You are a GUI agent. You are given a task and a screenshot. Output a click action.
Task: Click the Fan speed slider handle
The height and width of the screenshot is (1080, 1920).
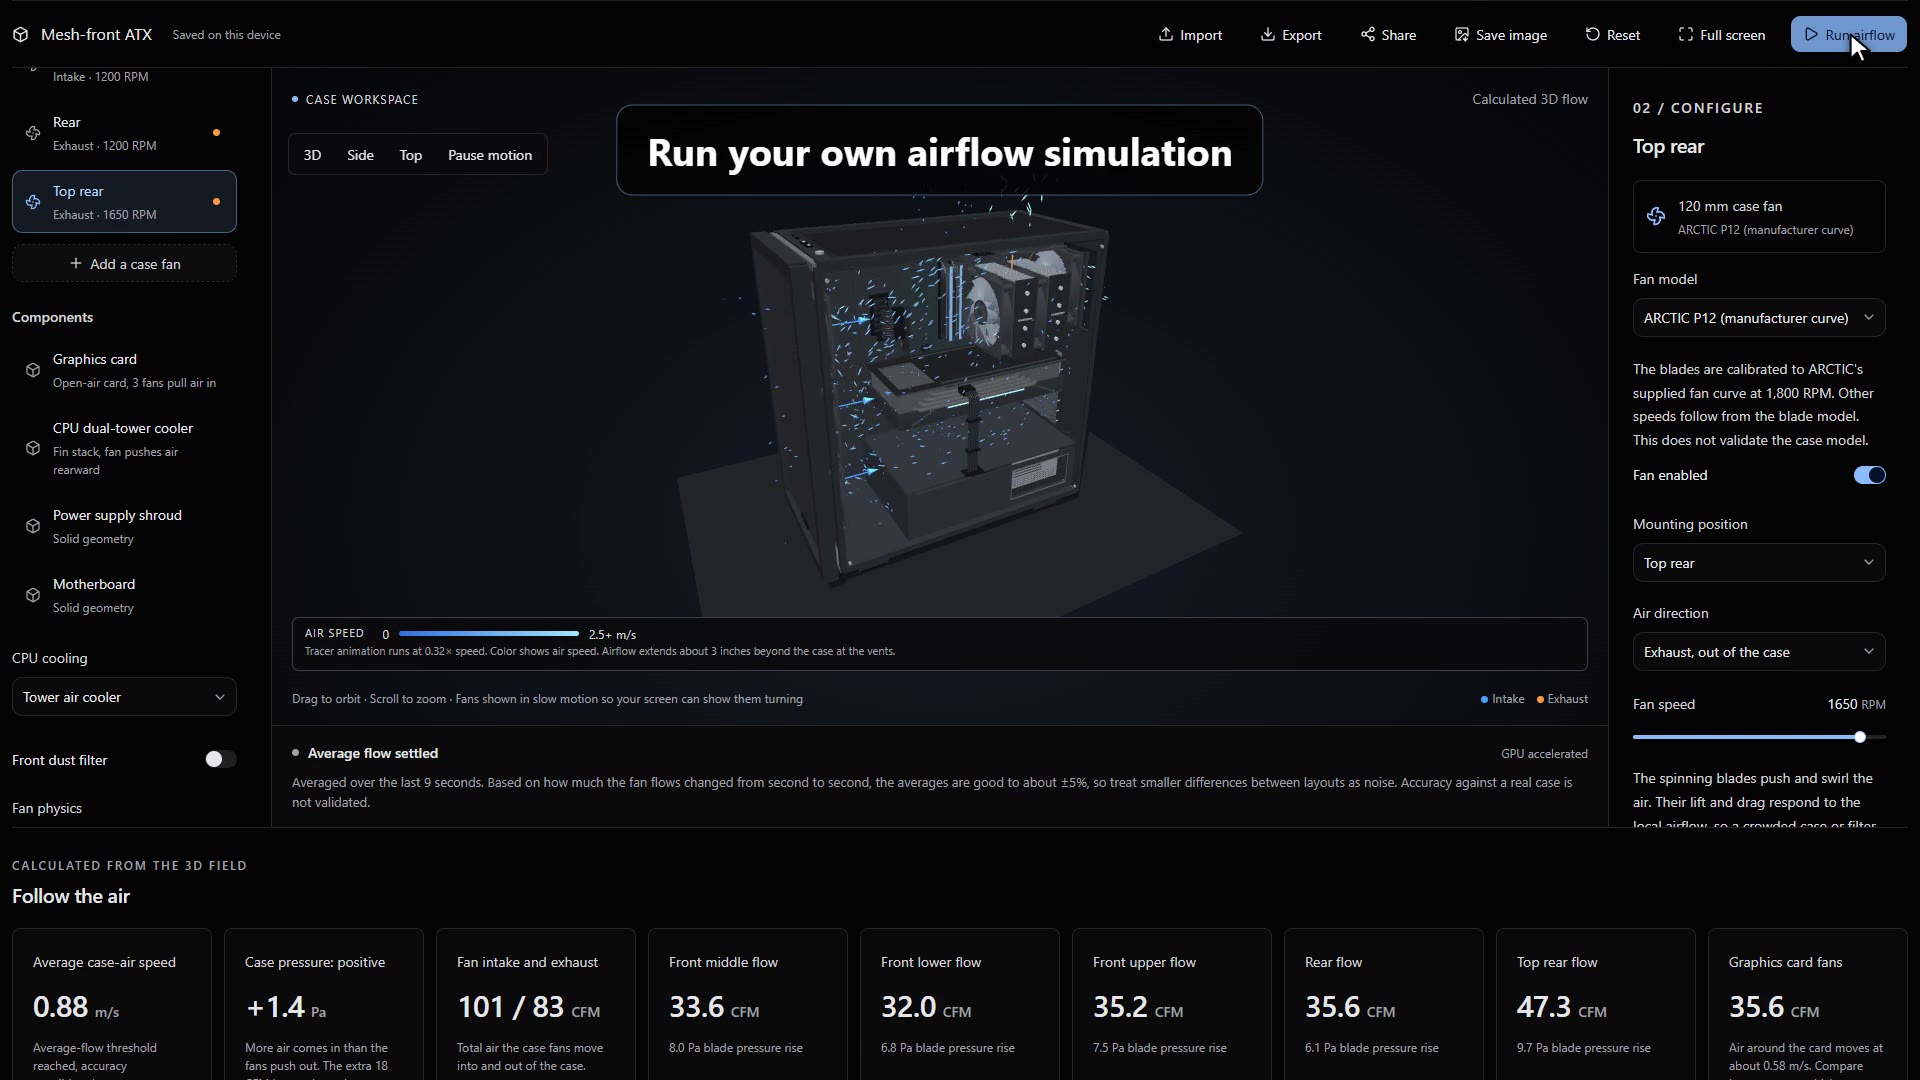coord(1860,737)
